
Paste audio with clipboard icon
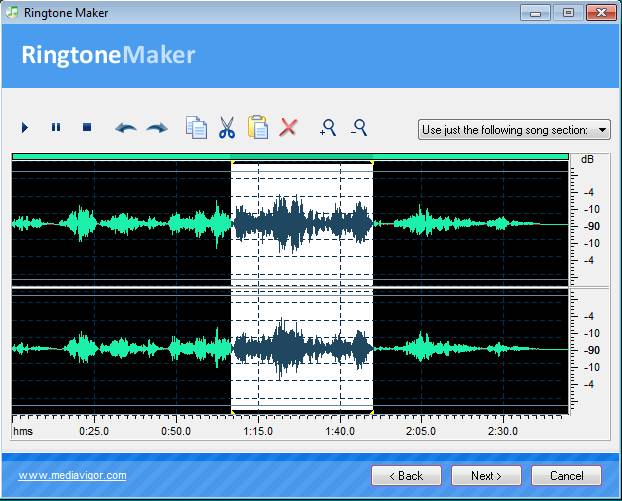pyautogui.click(x=258, y=128)
